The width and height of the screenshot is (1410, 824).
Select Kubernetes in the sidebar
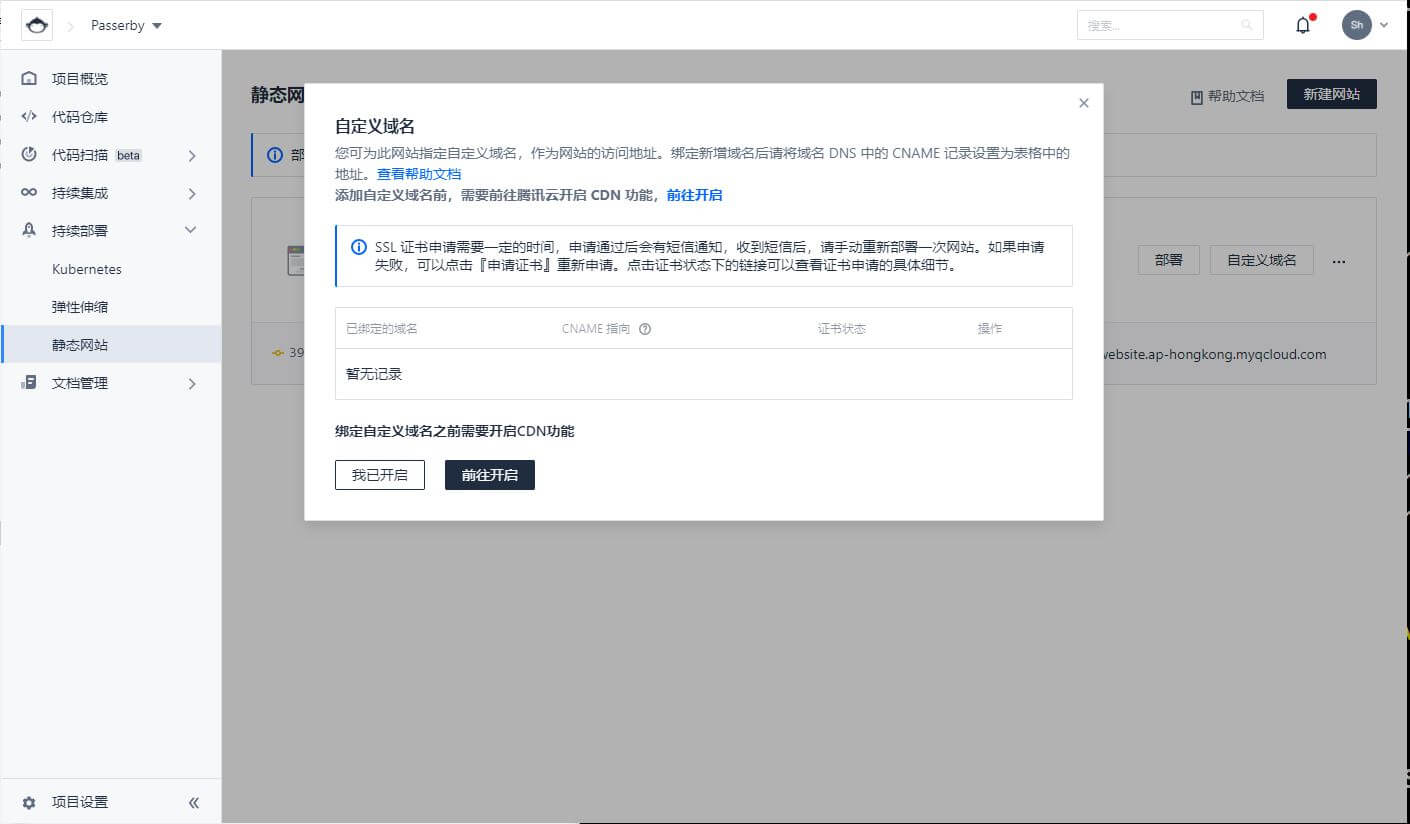87,270
